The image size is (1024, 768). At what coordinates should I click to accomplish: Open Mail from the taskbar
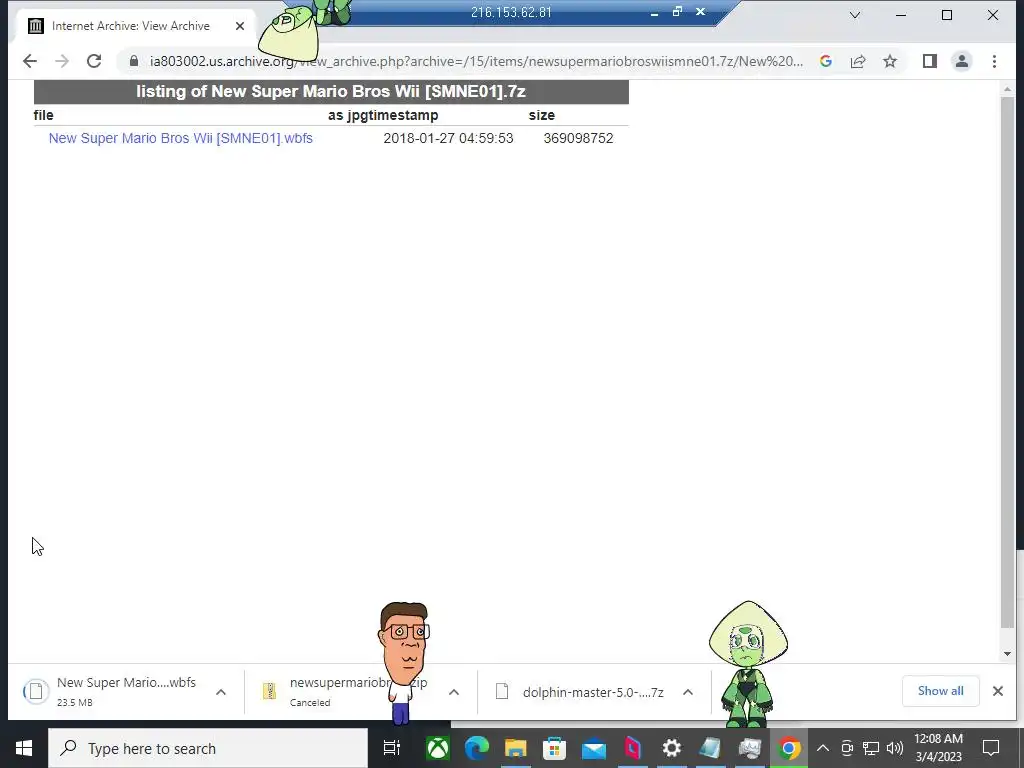coord(594,748)
